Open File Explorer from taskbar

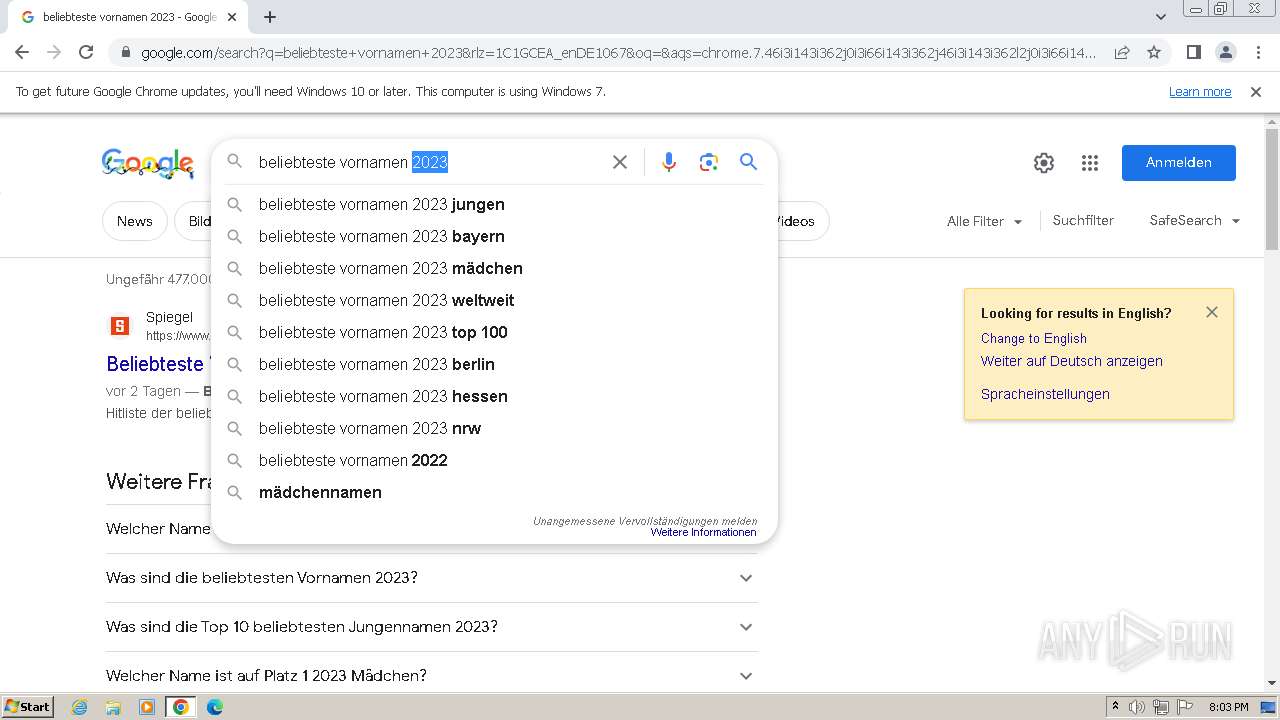click(113, 707)
